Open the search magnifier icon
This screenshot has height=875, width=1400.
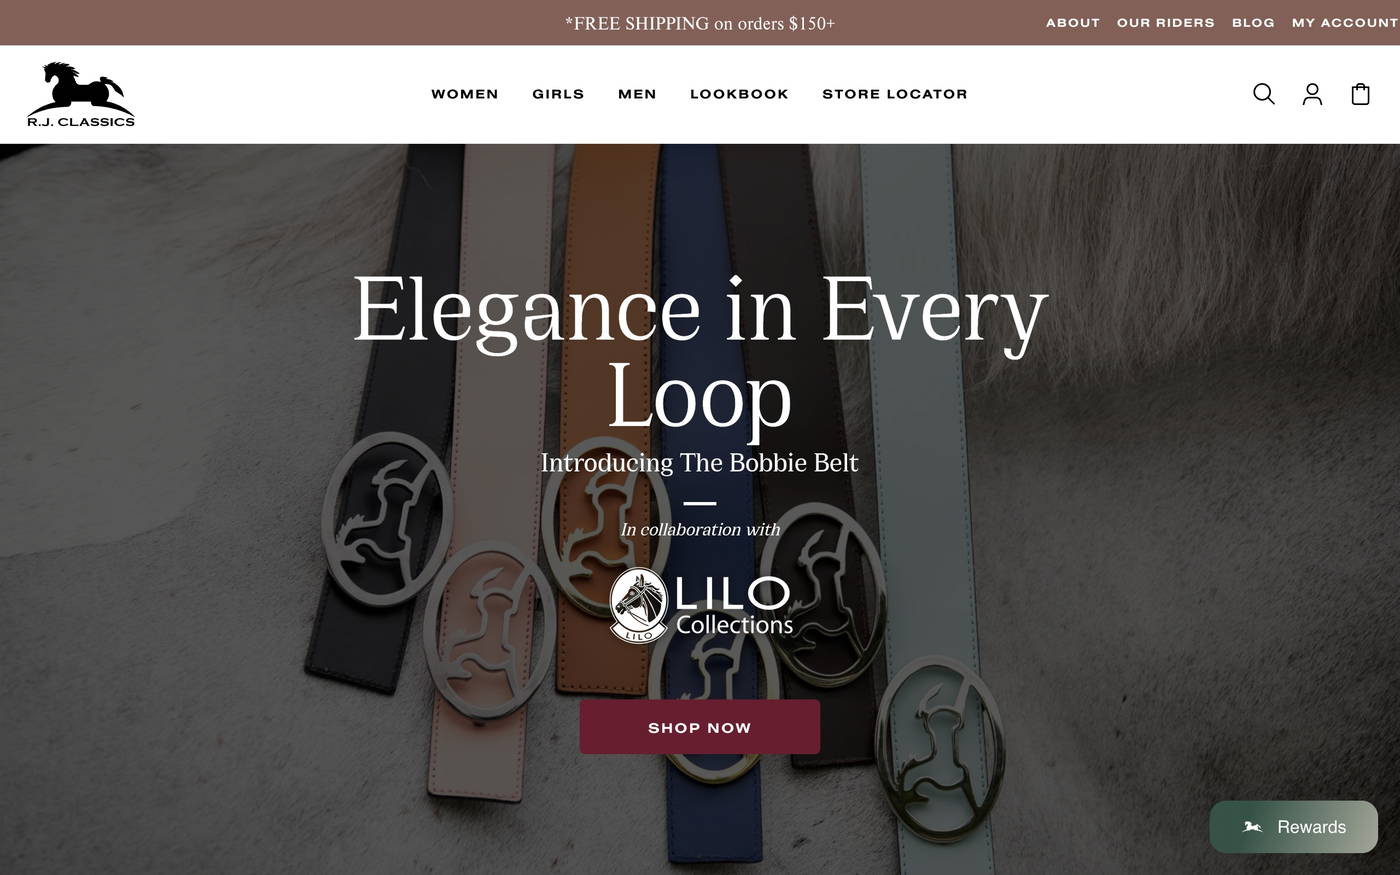[1264, 94]
